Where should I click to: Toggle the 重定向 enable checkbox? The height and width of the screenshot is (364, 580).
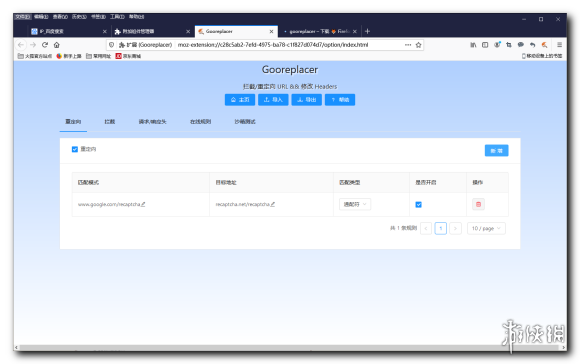(x=75, y=149)
